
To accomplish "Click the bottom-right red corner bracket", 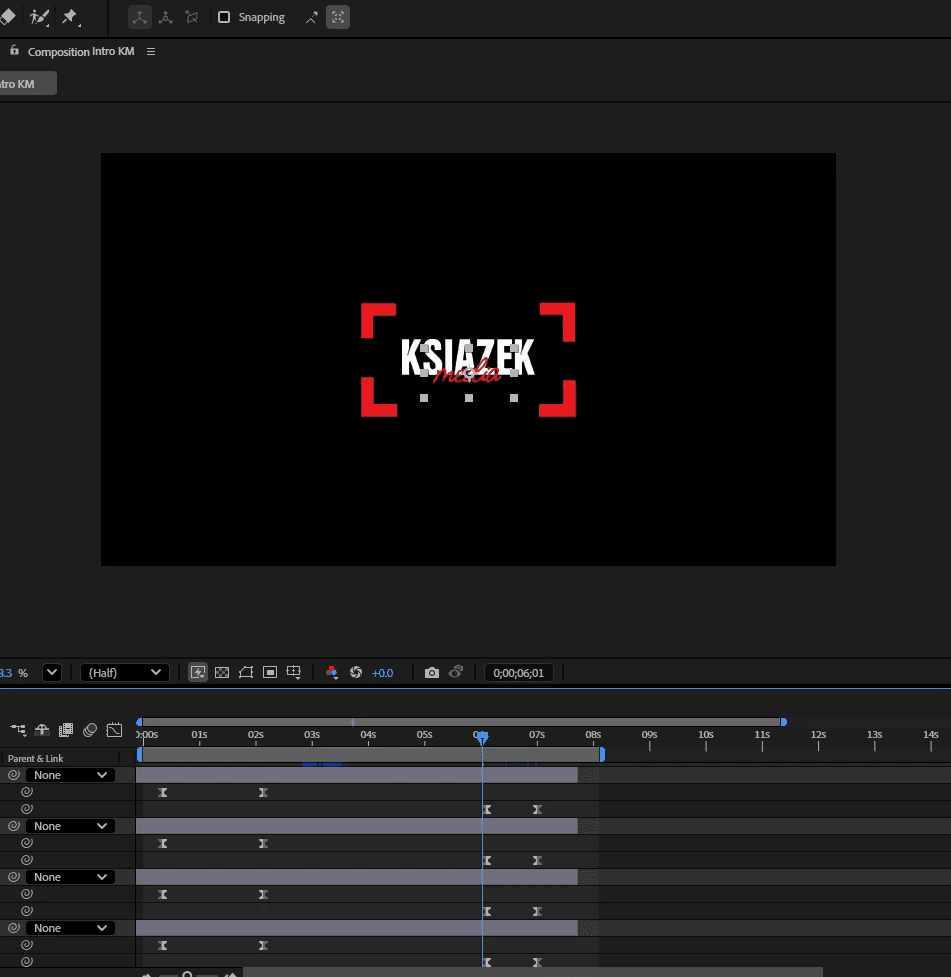I will pos(558,399).
